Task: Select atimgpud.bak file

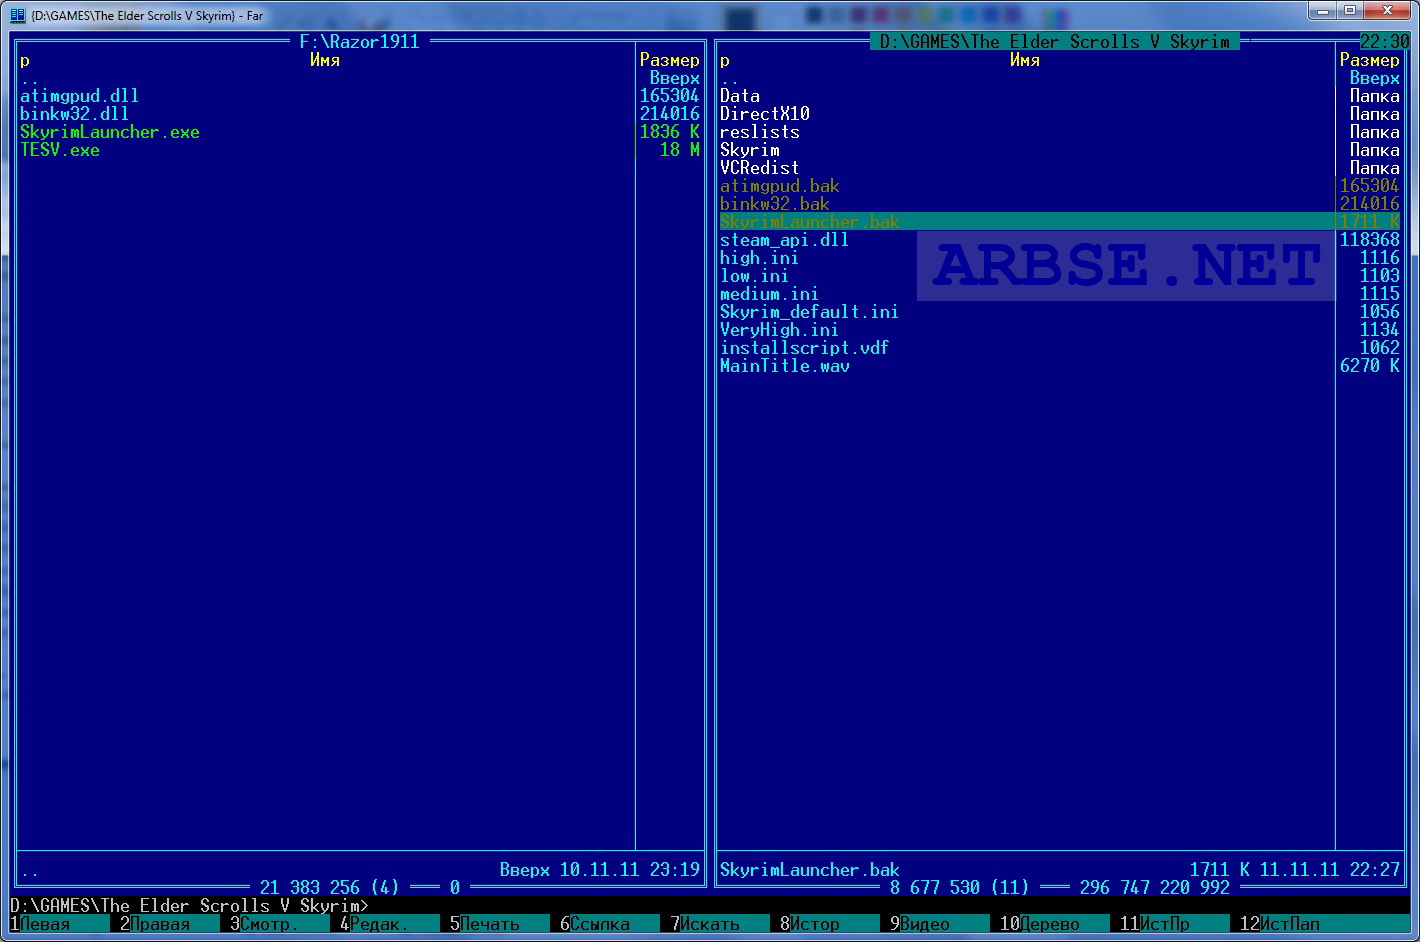Action: 780,186
